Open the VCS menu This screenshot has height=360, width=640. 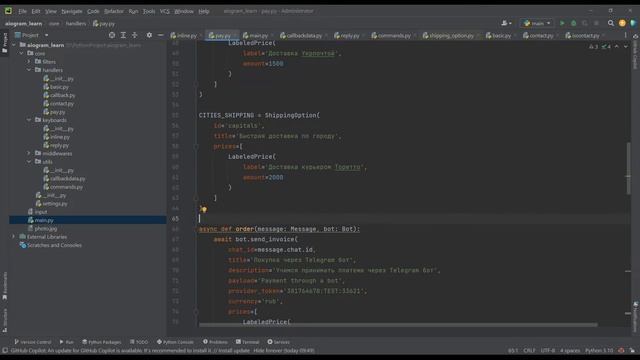pyautogui.click(x=164, y=11)
